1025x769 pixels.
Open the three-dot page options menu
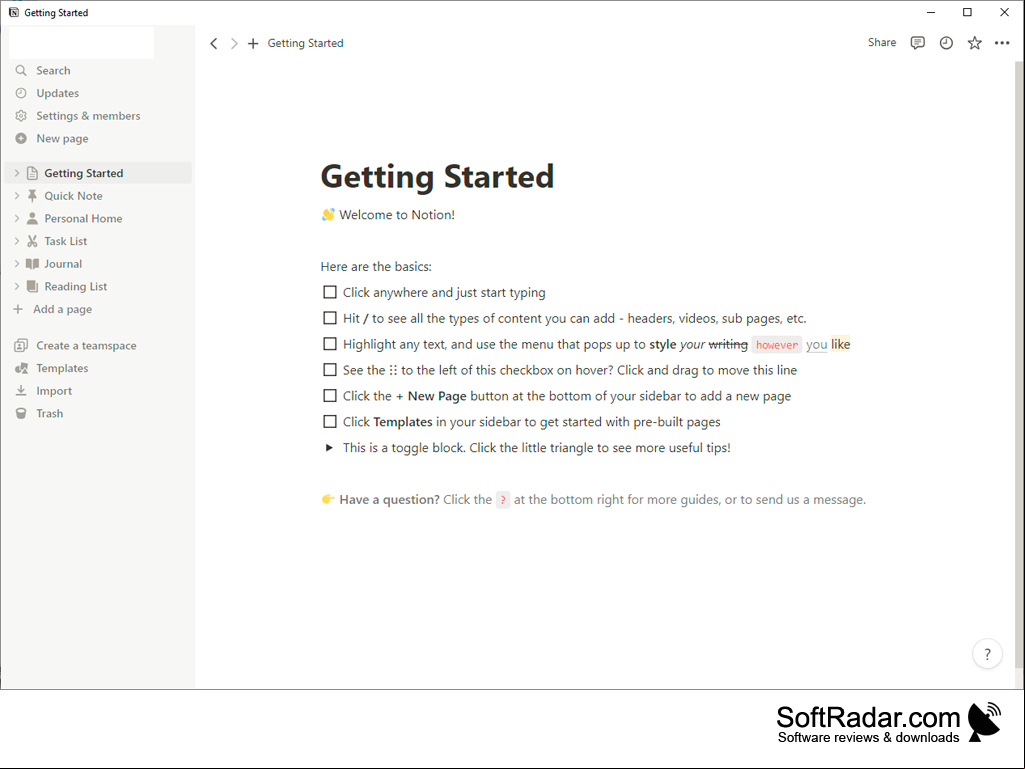(1002, 43)
